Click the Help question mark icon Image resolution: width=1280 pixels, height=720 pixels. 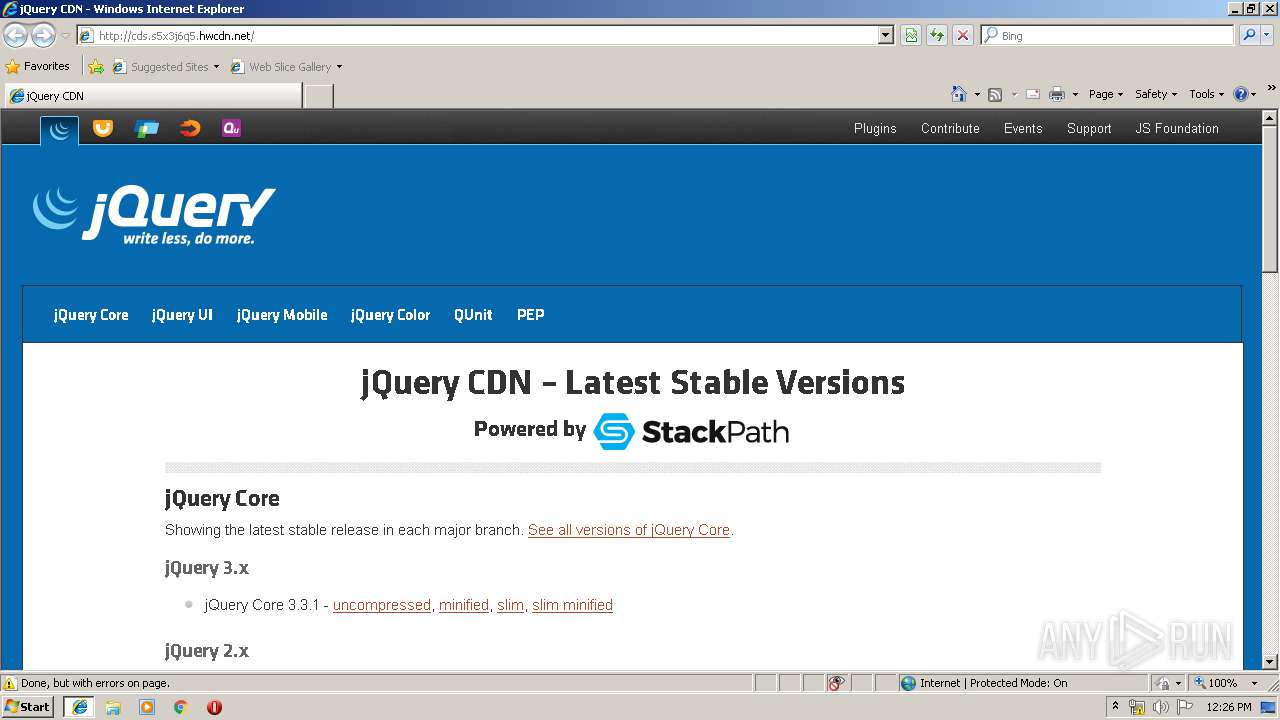(x=1241, y=94)
